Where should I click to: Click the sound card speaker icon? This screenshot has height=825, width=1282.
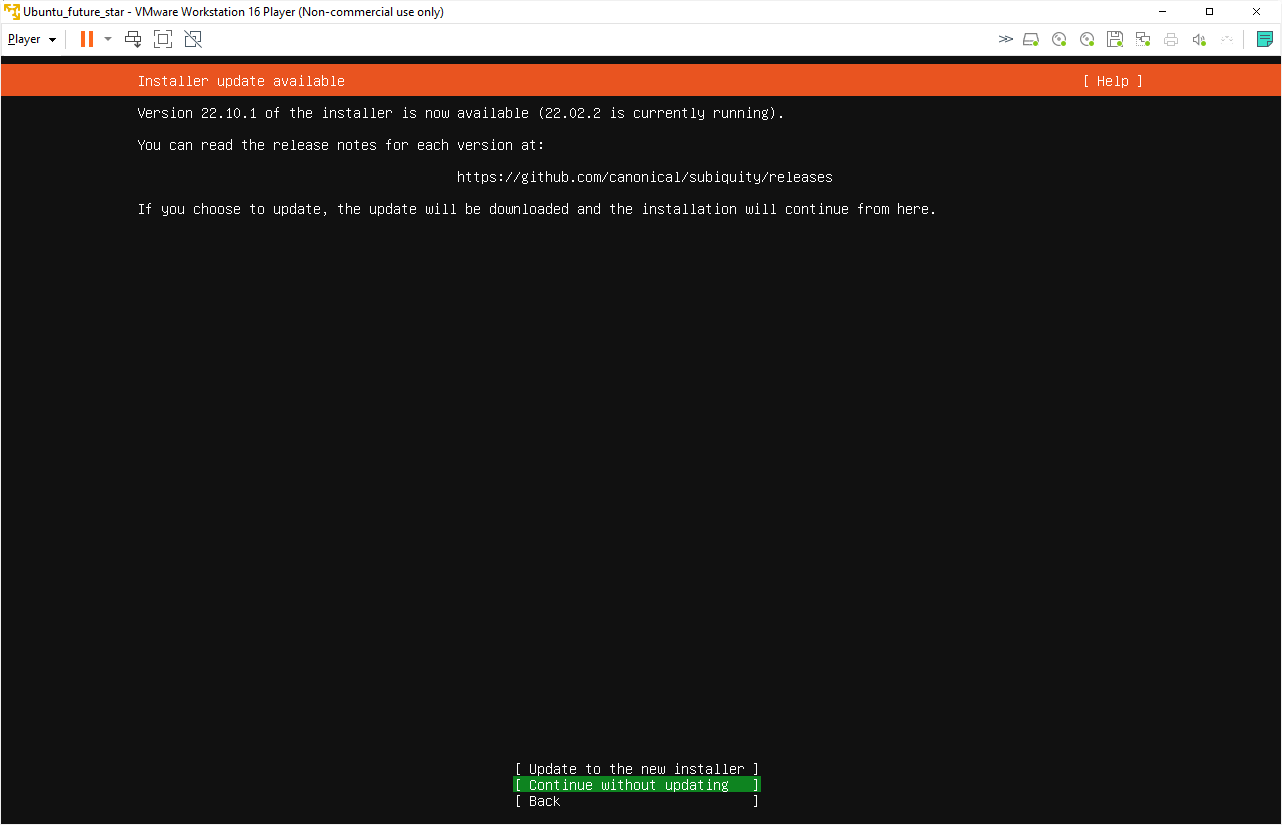(x=1199, y=39)
